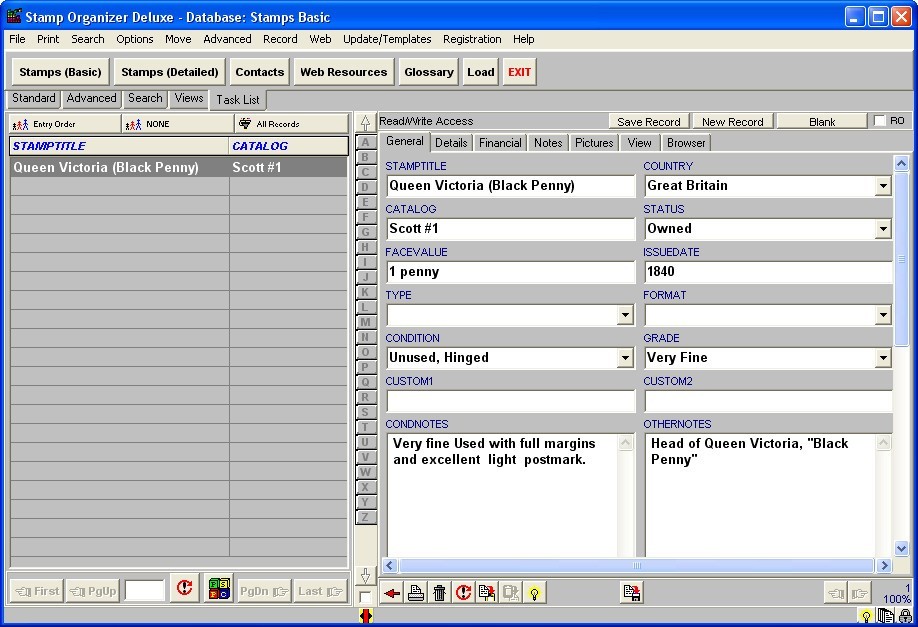Click the red EXIT button

[x=519, y=72]
